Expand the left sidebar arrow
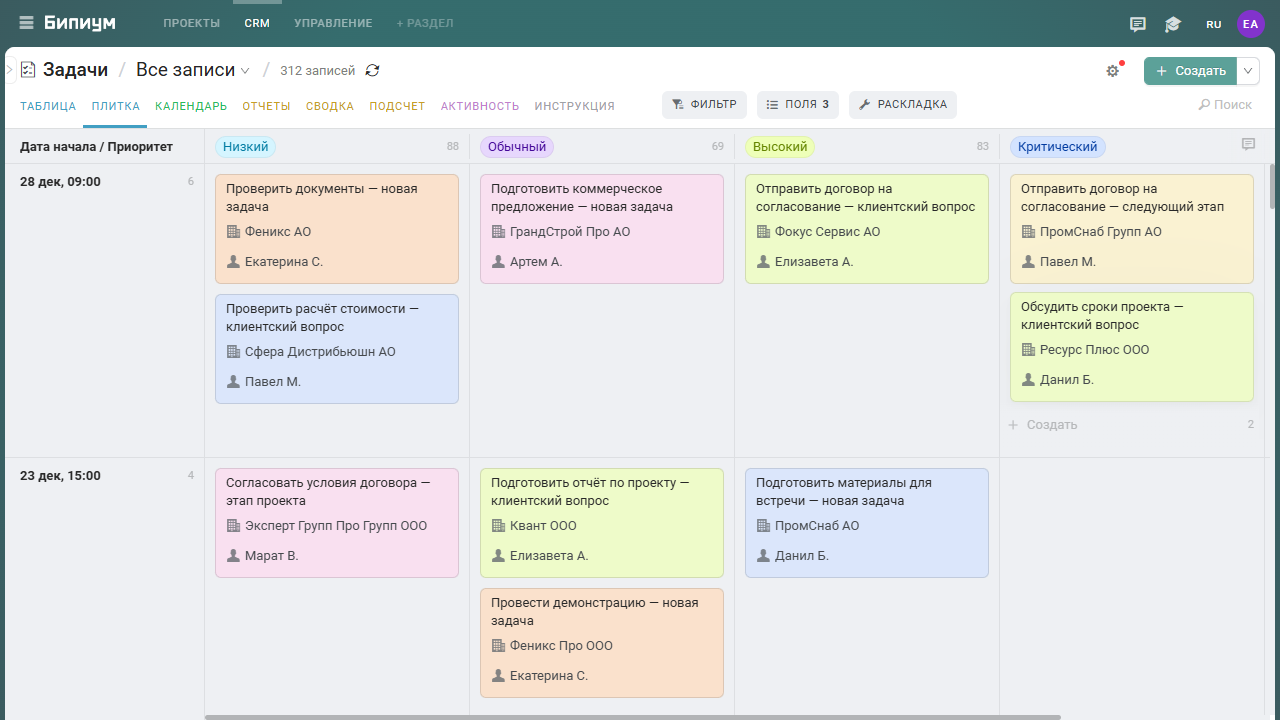 tap(9, 70)
